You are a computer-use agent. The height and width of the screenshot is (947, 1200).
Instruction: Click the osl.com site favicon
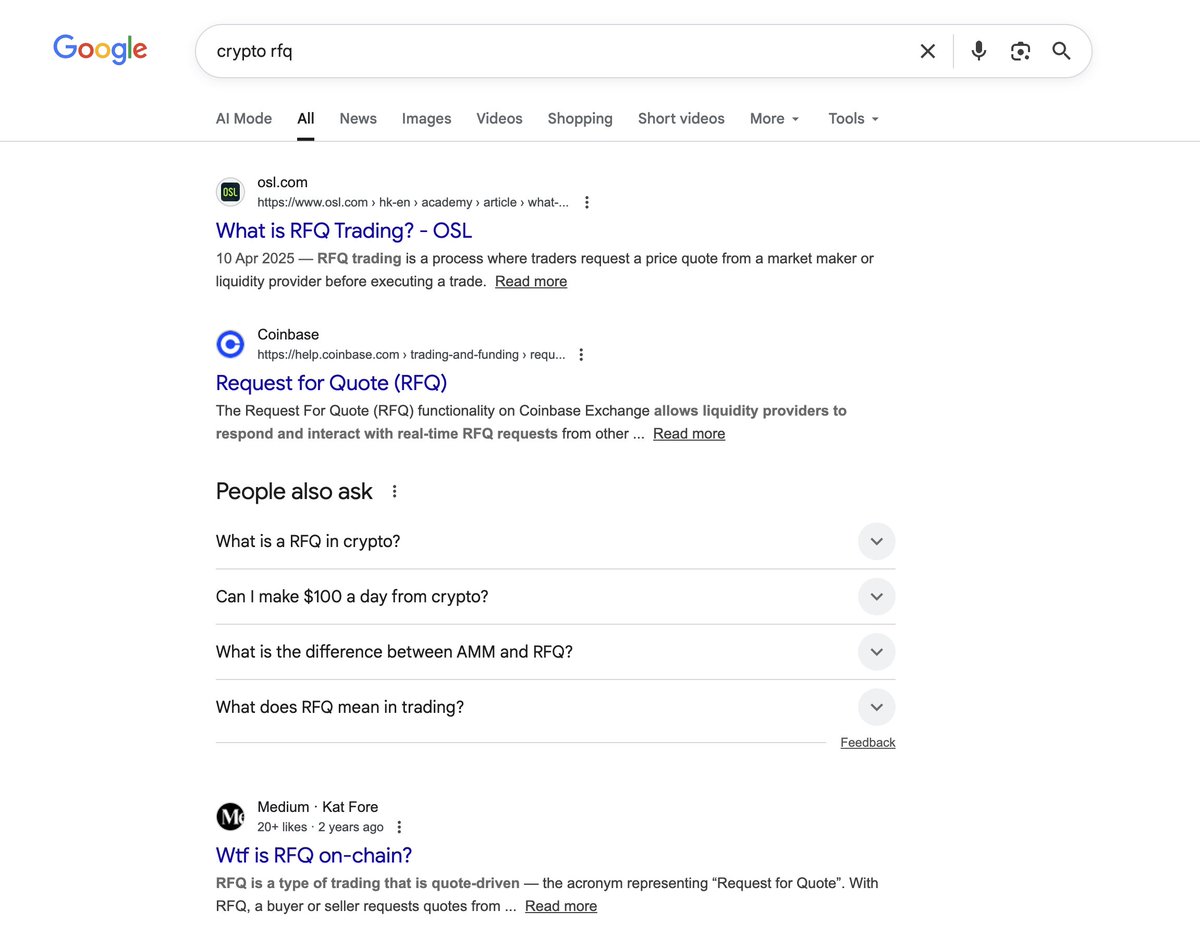[230, 192]
